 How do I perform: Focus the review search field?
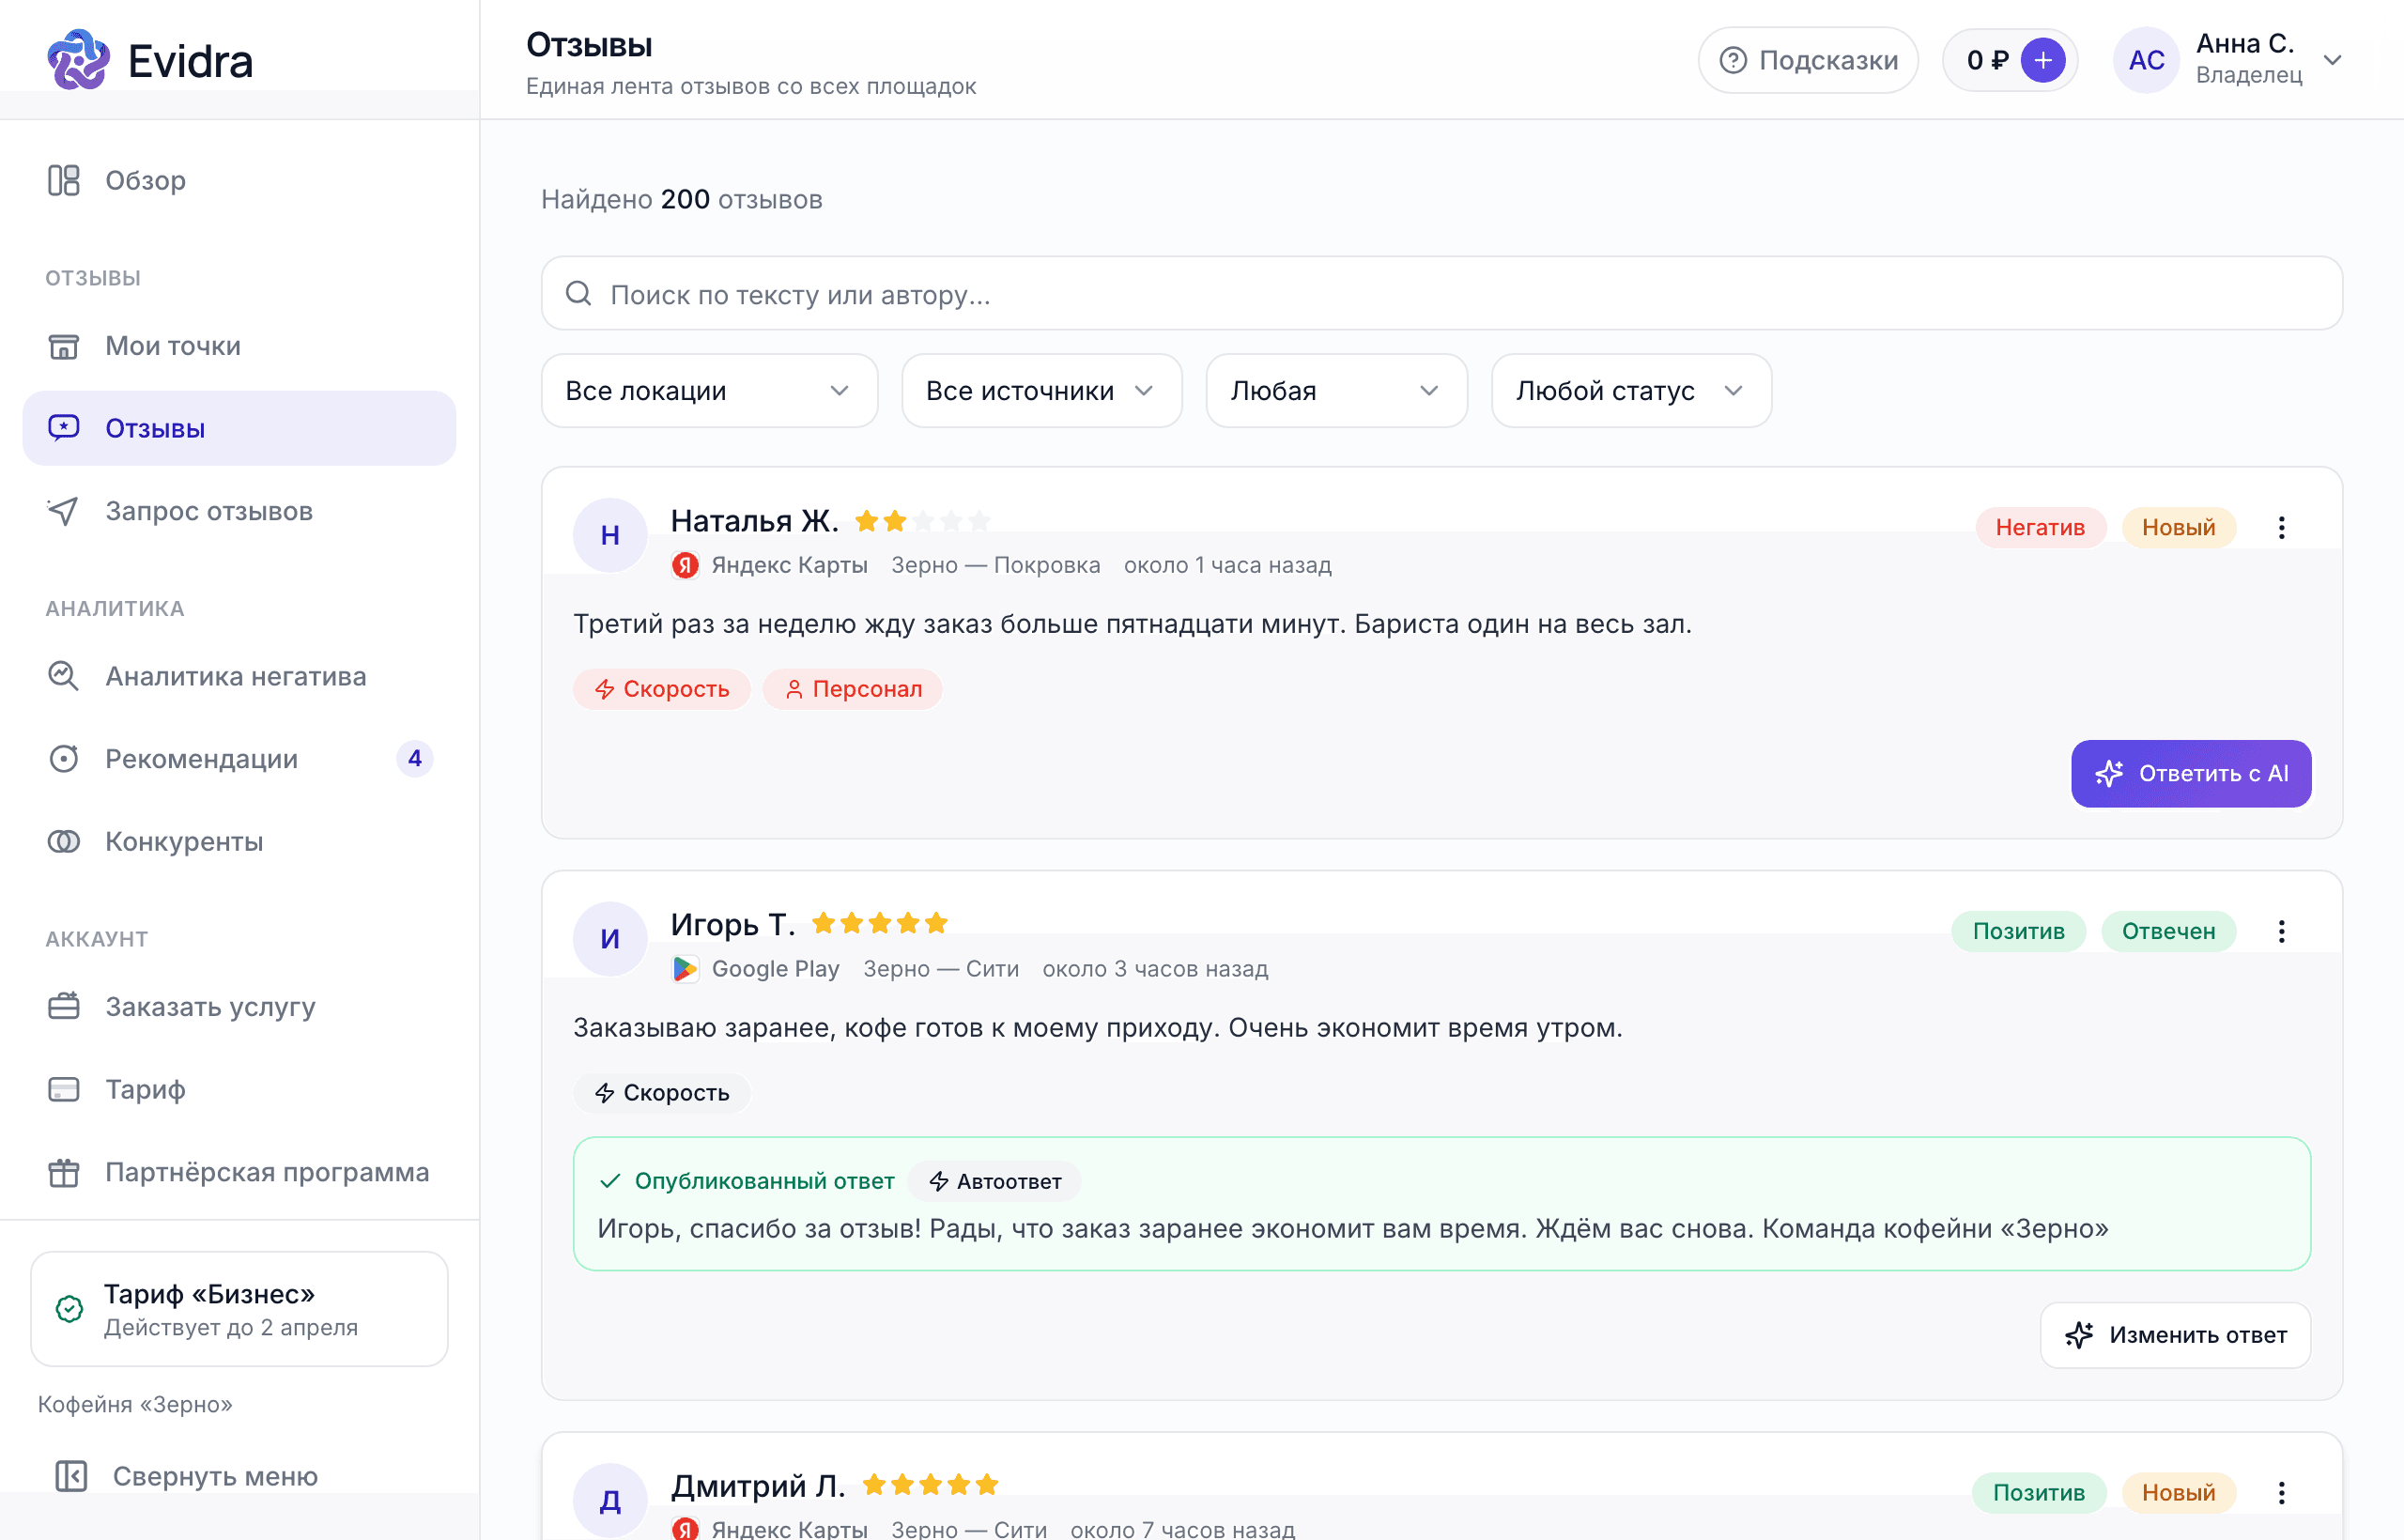(x=1441, y=293)
